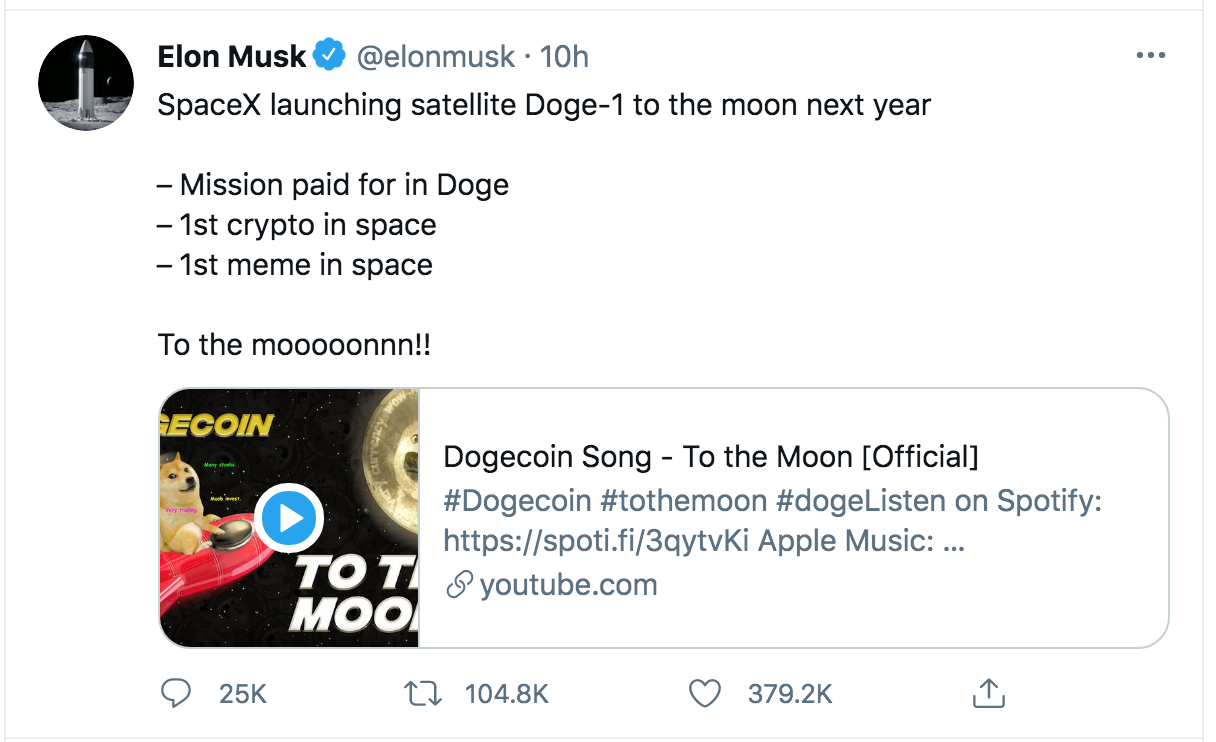1216x742 pixels.
Task: Click the youtube.com link text
Action: click(568, 585)
